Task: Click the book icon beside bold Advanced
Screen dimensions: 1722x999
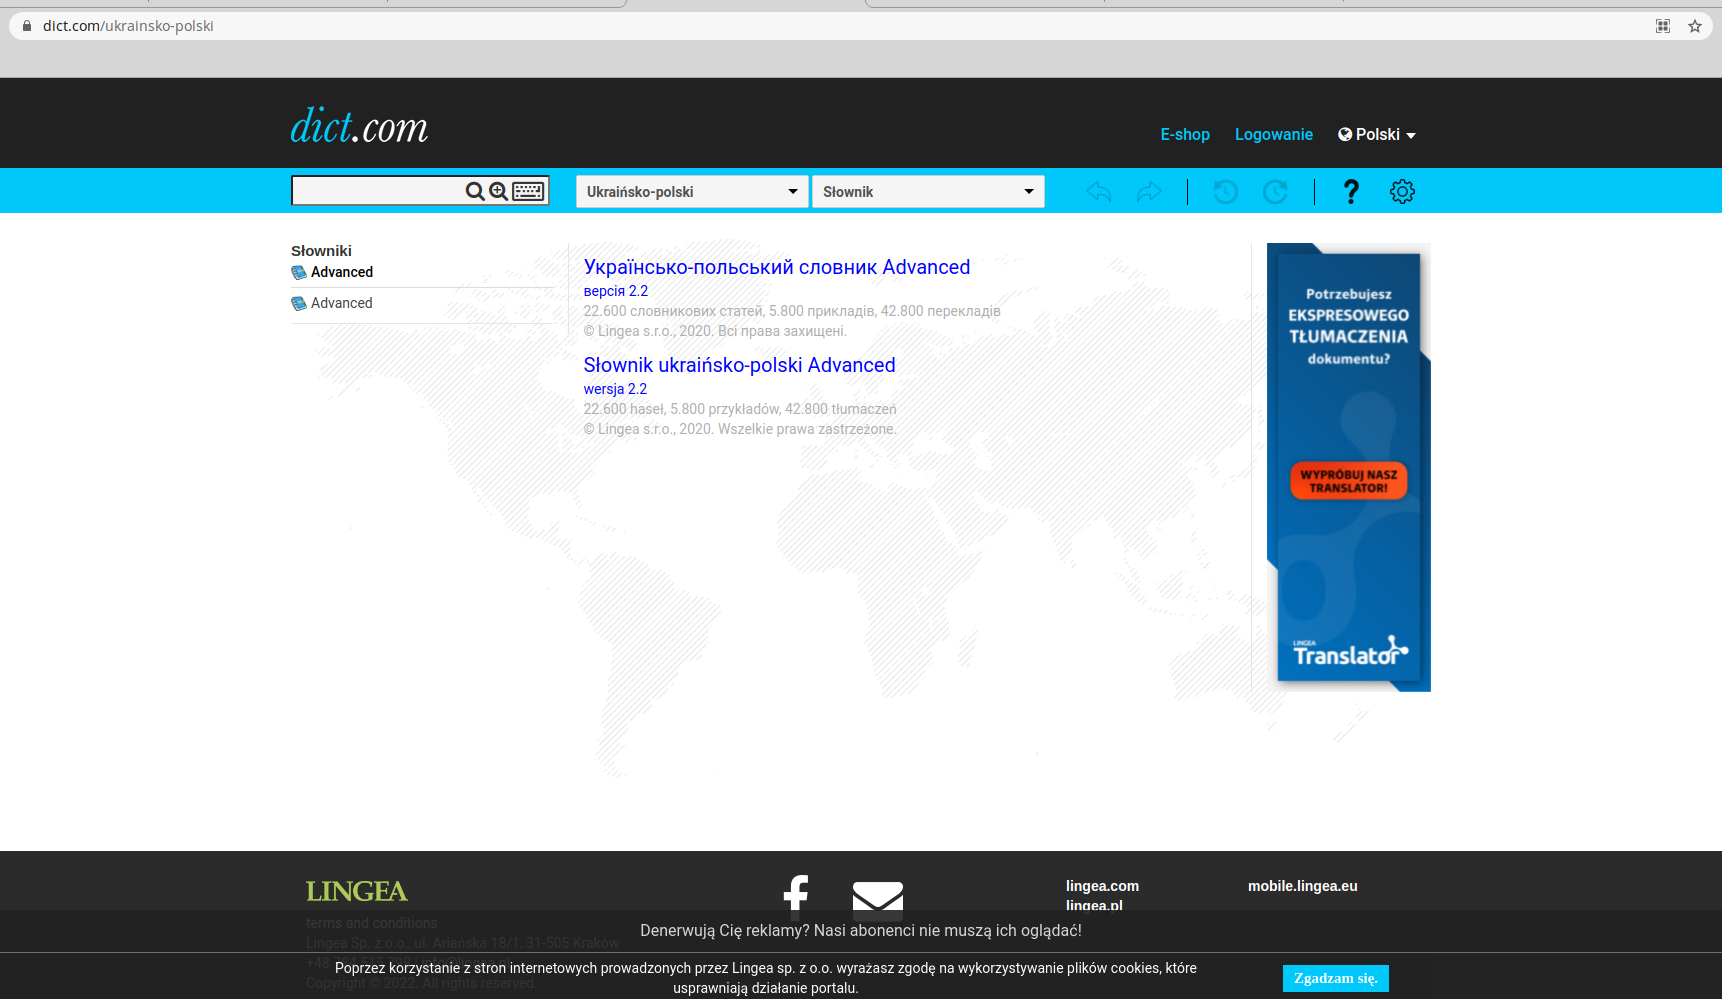Action: pyautogui.click(x=299, y=272)
